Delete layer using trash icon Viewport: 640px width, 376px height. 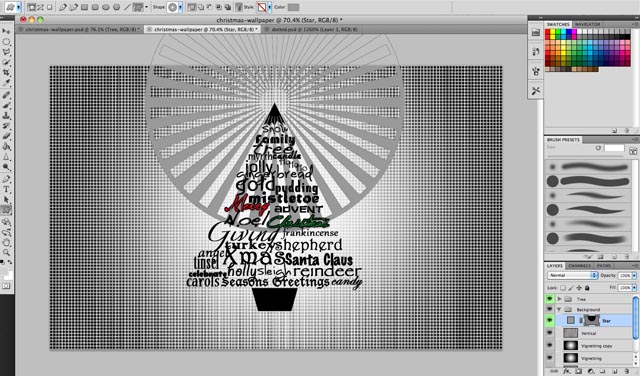coord(627,372)
